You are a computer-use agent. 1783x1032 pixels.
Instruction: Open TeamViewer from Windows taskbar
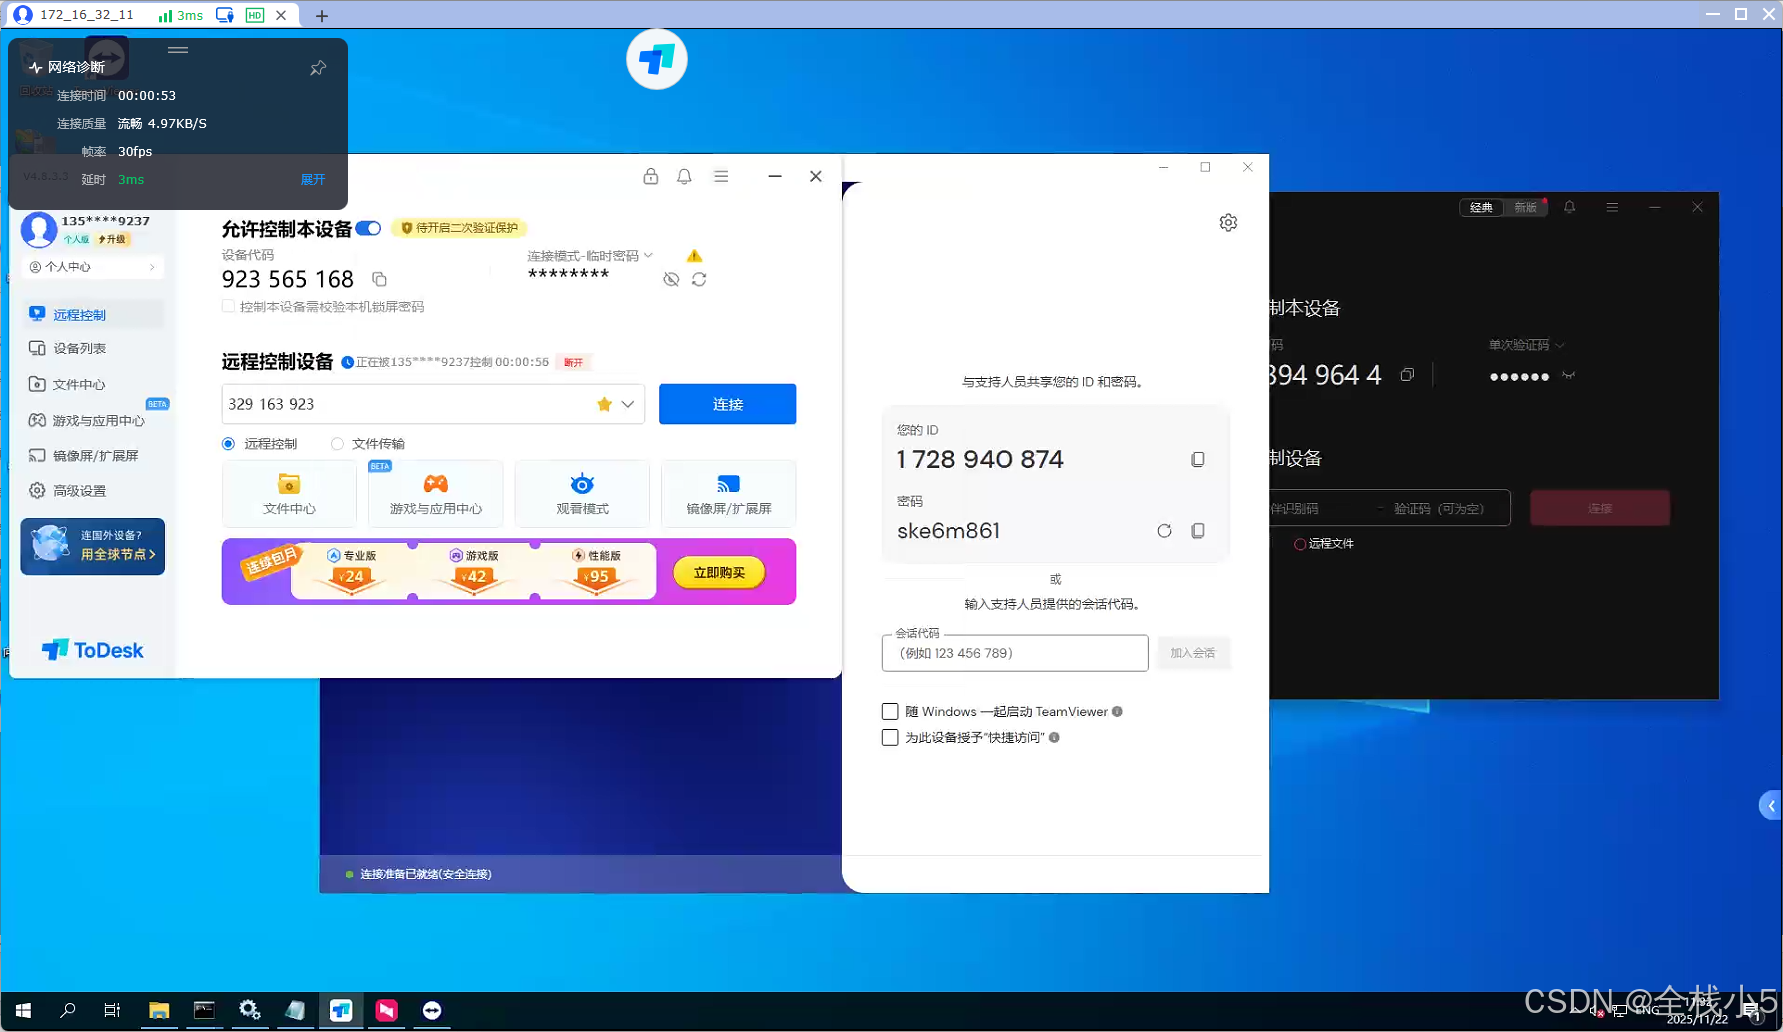point(432,1010)
